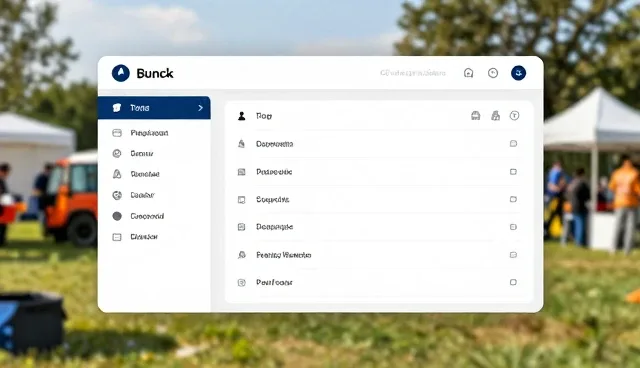Tick the checkbox in the fourth list row

pyautogui.click(x=513, y=200)
